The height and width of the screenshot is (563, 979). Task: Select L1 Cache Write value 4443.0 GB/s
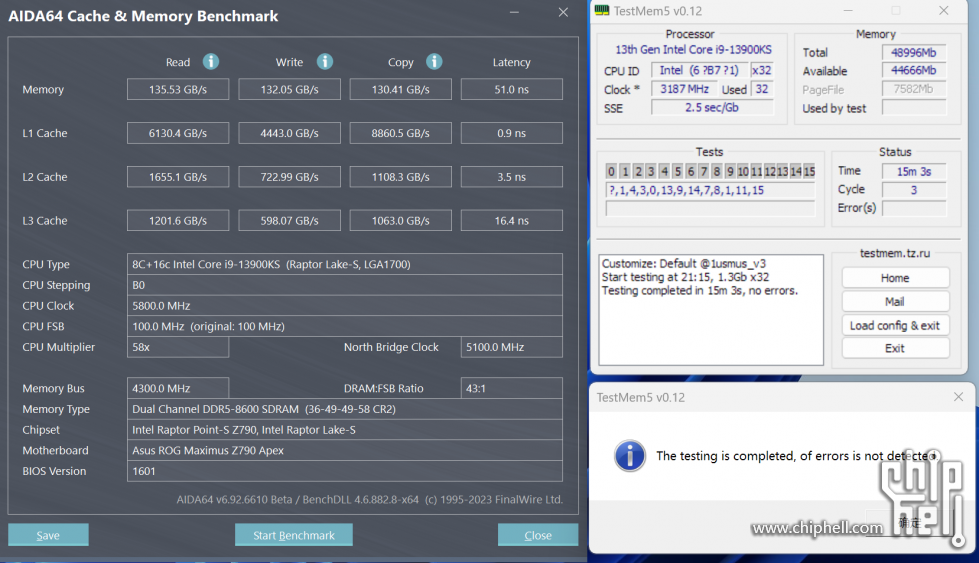pos(290,133)
